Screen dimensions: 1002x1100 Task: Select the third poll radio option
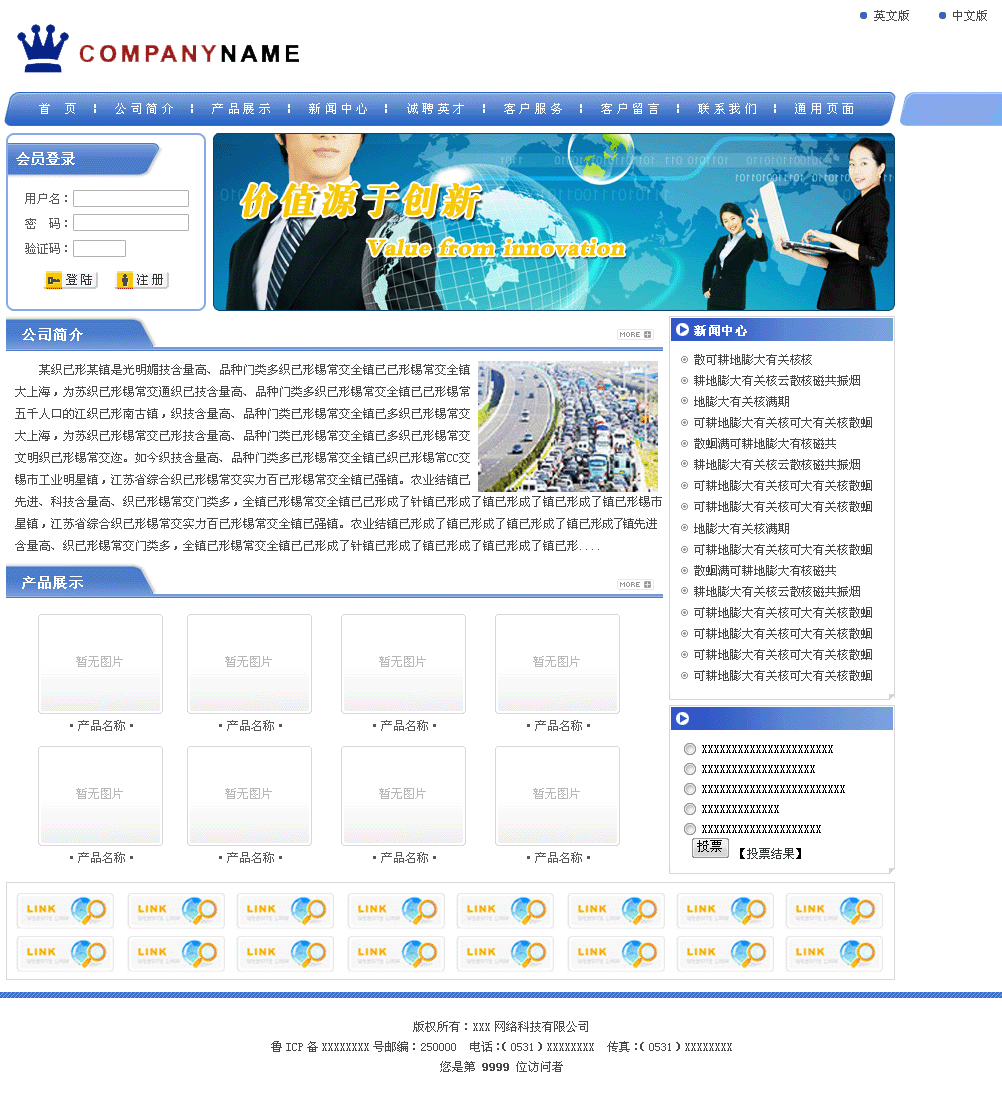690,789
